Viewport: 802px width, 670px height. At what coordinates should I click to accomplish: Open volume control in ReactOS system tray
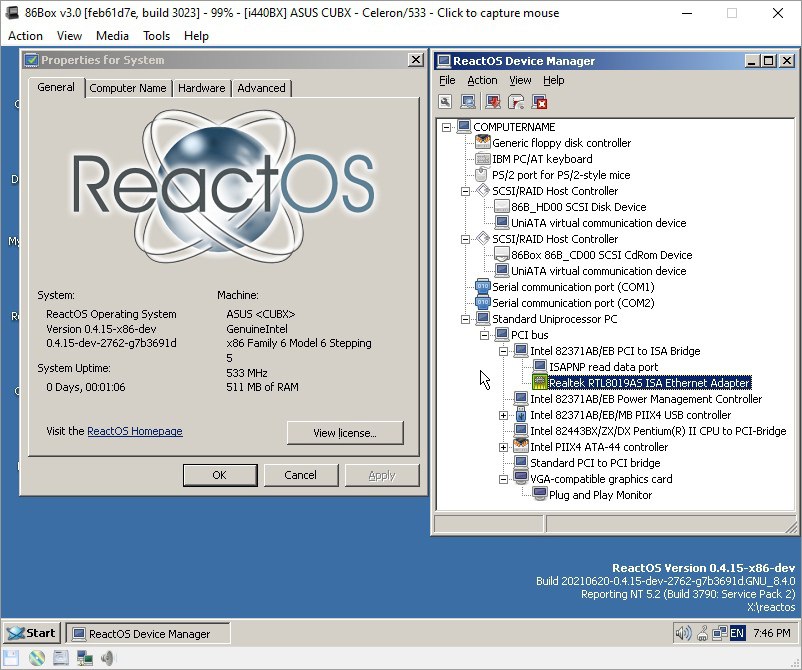click(x=683, y=634)
